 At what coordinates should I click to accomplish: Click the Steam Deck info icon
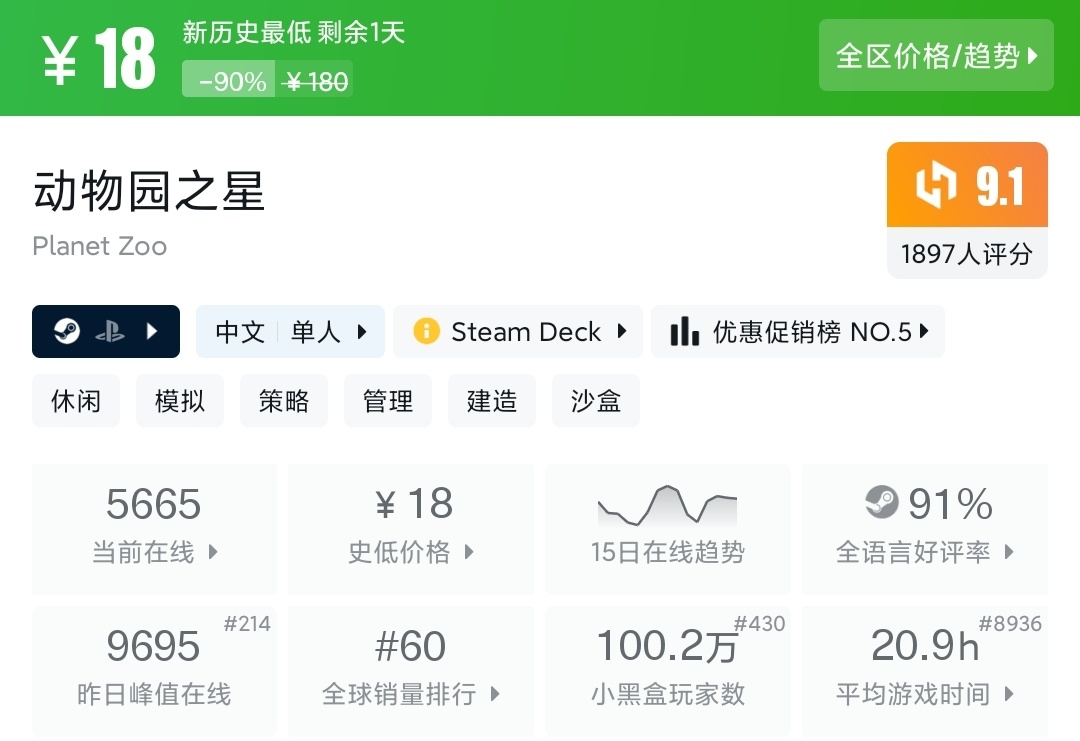[x=426, y=331]
